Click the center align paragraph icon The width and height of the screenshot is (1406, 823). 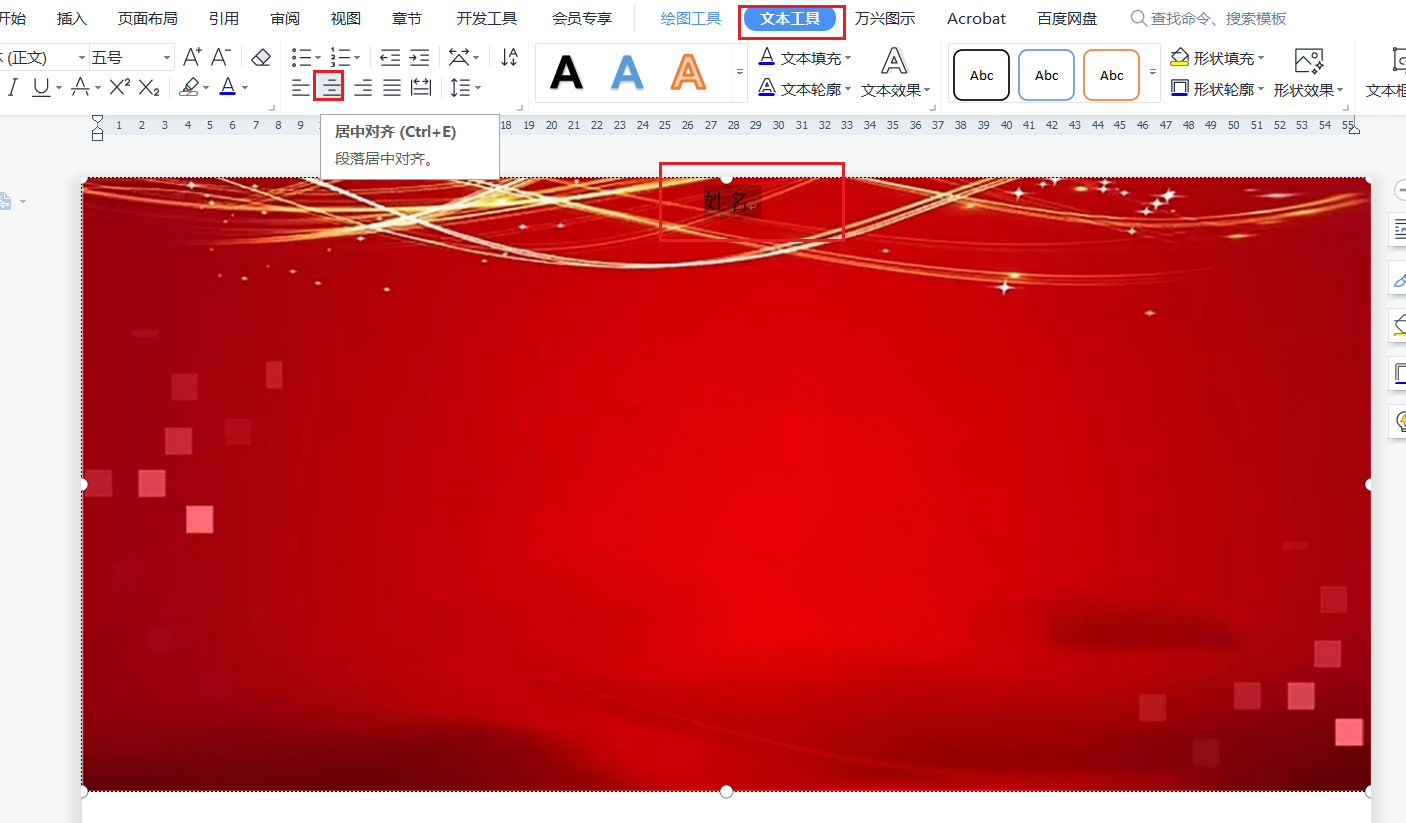pyautogui.click(x=330, y=88)
